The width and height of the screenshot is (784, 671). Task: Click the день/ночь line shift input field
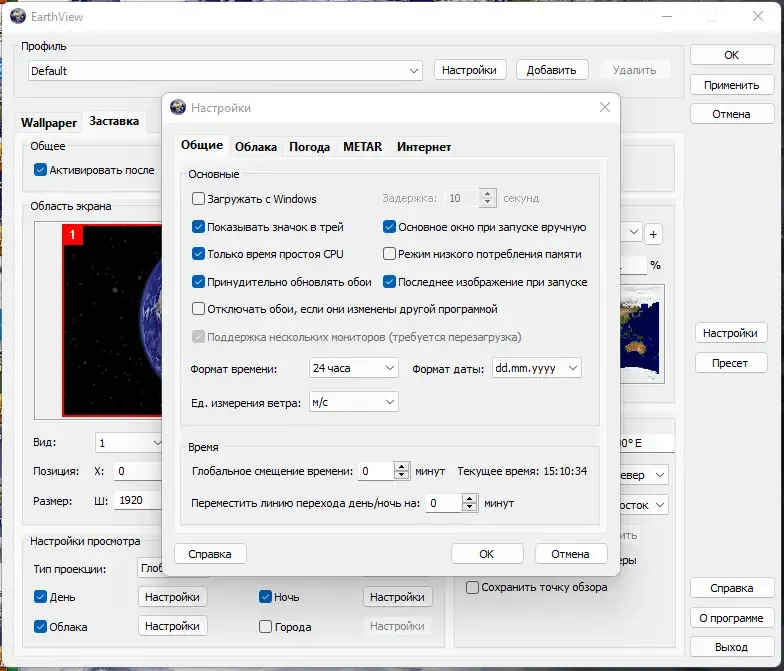(x=444, y=503)
